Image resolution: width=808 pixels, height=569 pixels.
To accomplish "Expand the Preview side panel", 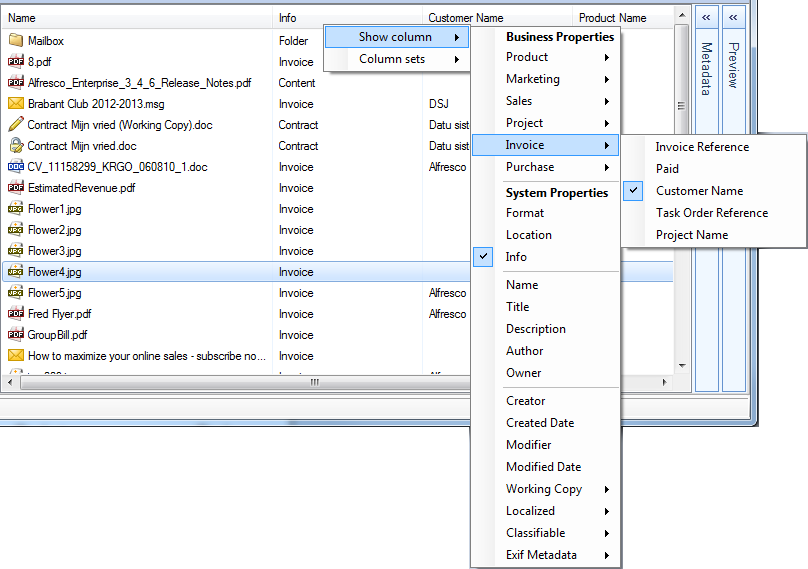I will coord(733,17).
